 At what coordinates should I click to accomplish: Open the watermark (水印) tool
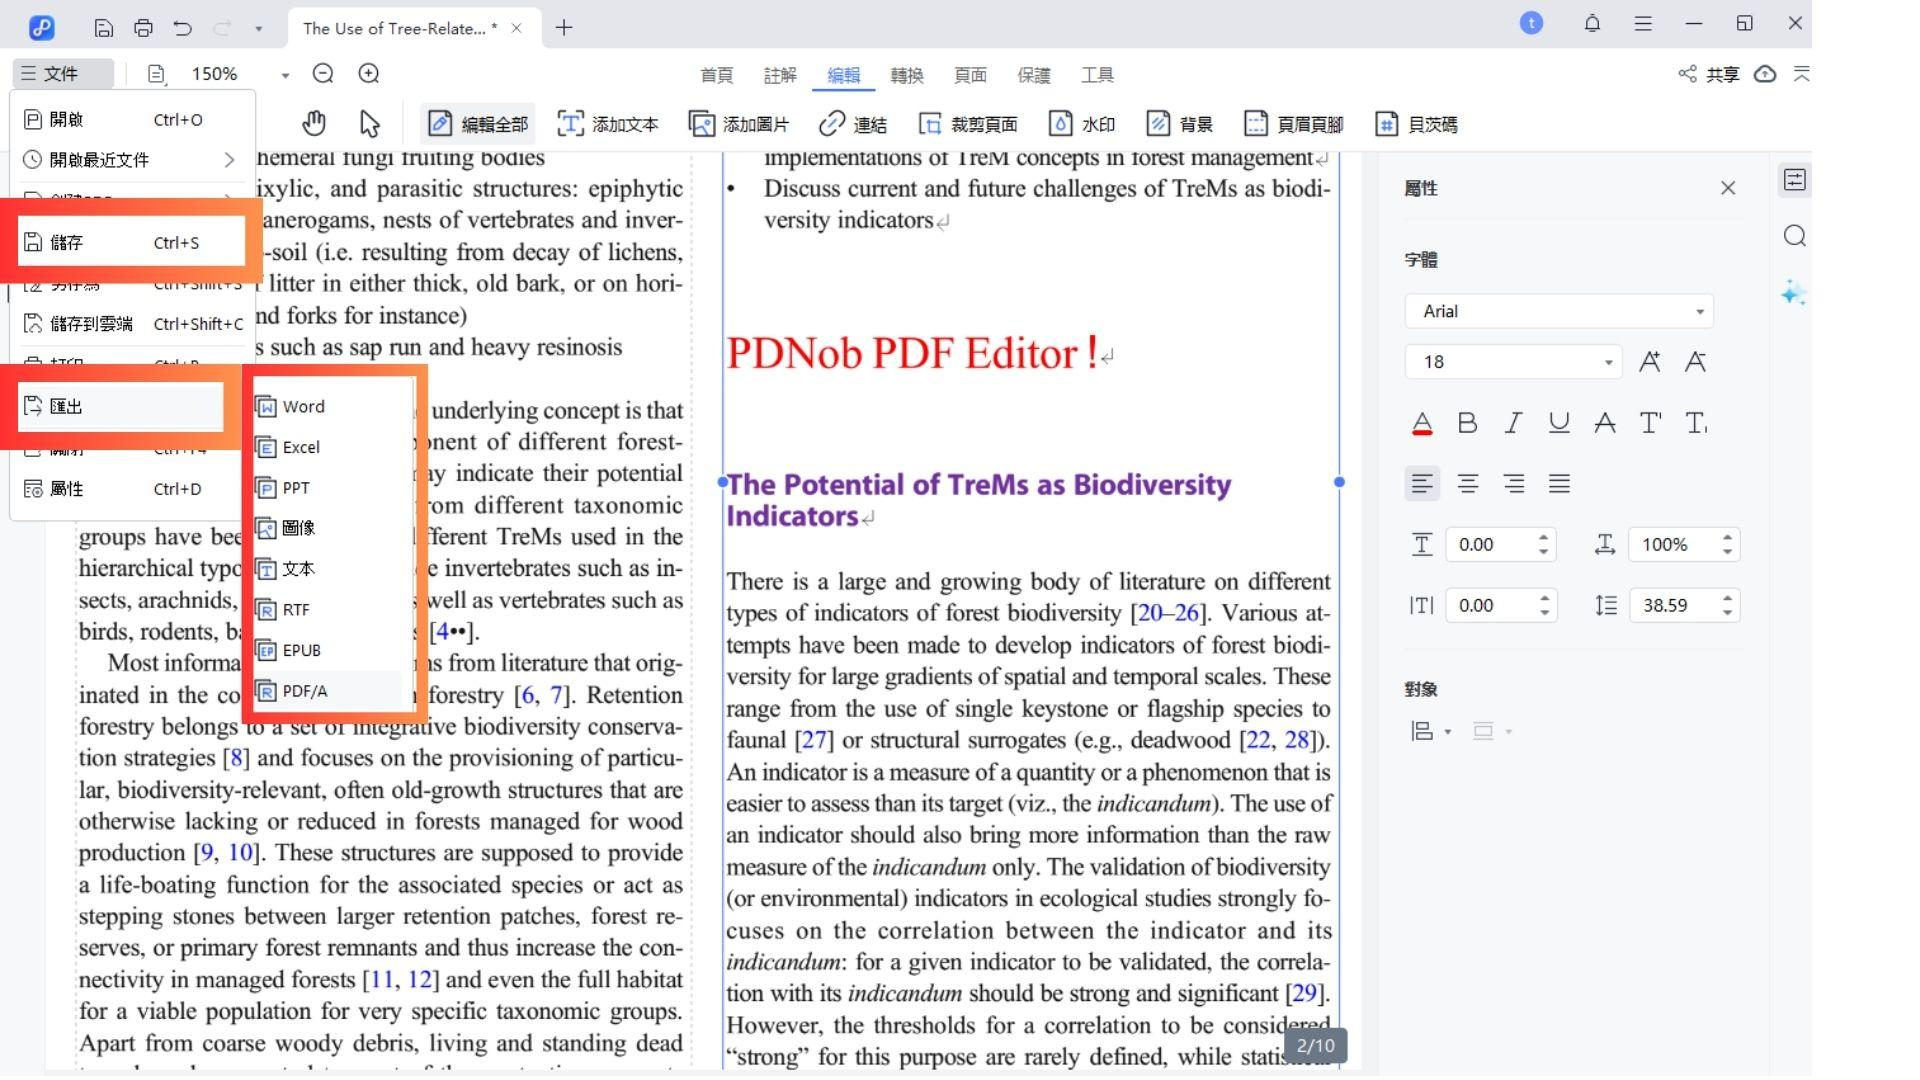pyautogui.click(x=1081, y=124)
